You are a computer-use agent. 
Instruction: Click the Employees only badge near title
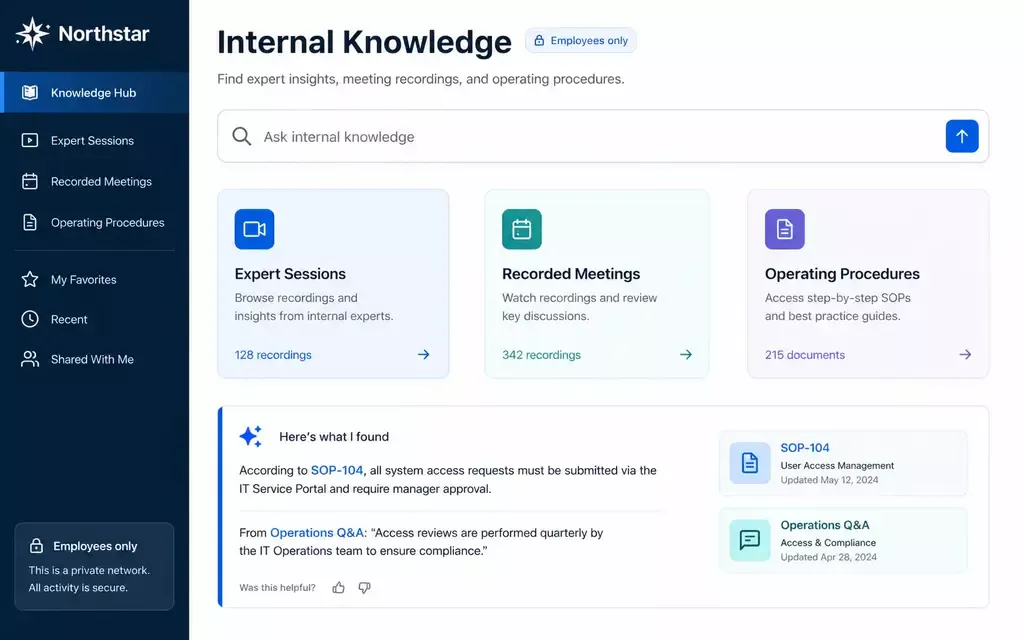581,40
